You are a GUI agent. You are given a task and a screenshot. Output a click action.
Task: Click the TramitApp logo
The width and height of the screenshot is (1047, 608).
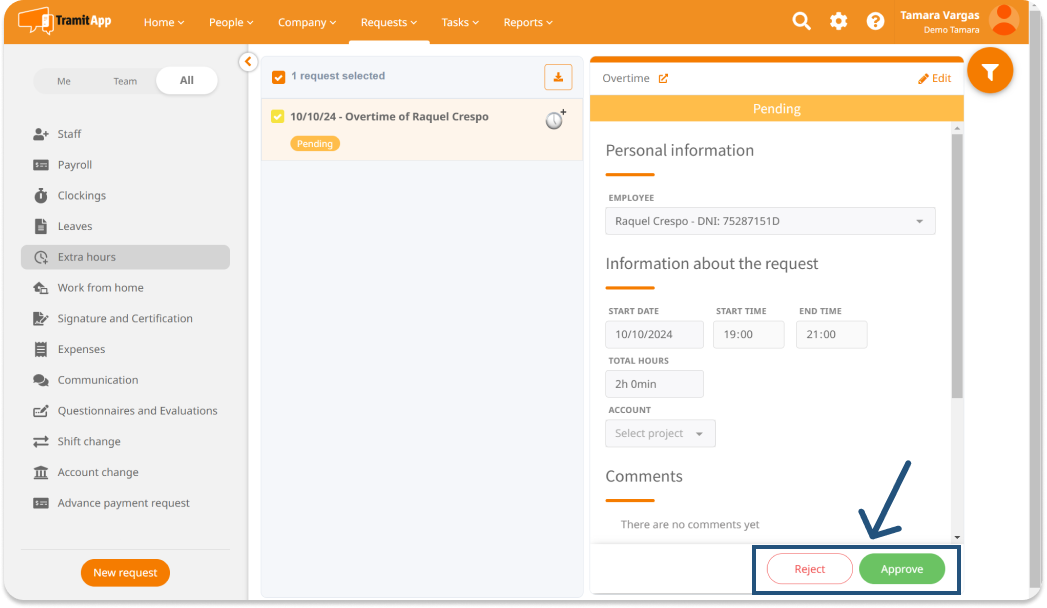(x=64, y=20)
